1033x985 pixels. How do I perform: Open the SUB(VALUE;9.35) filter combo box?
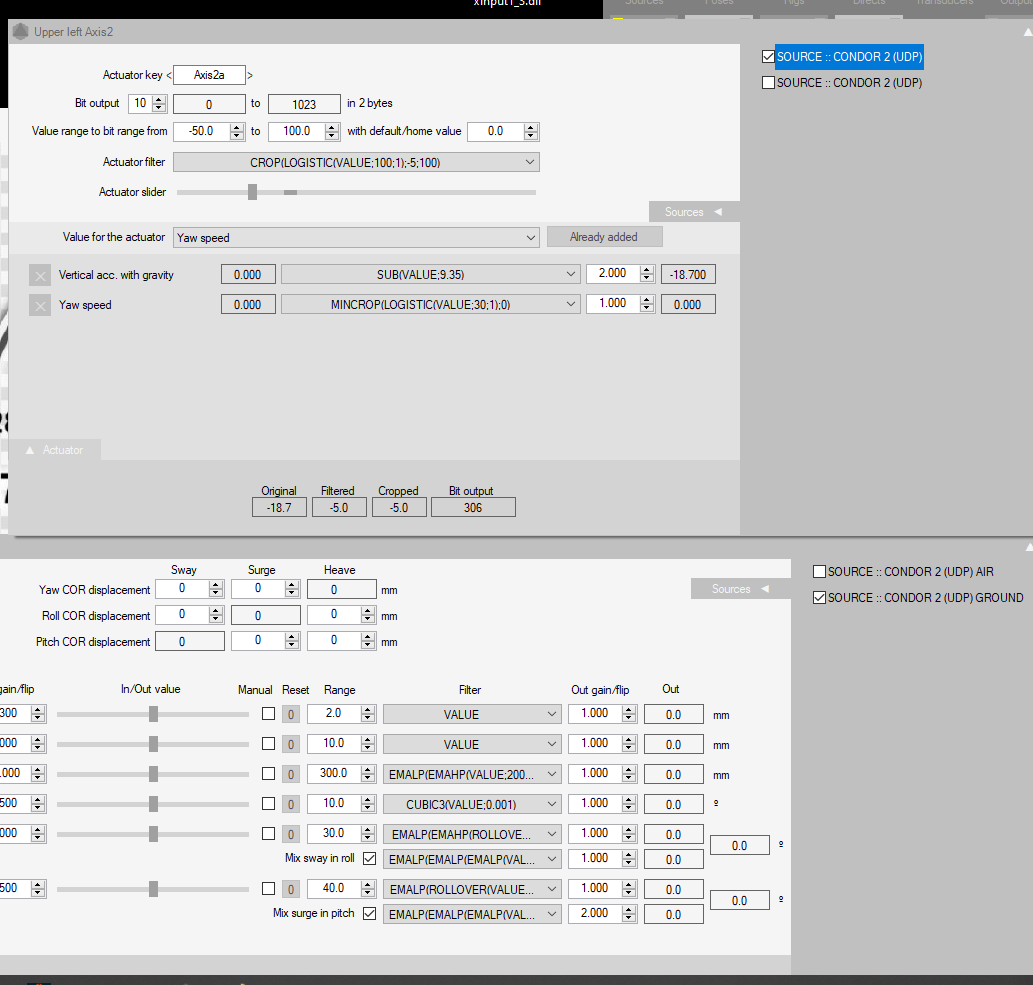(x=570, y=274)
